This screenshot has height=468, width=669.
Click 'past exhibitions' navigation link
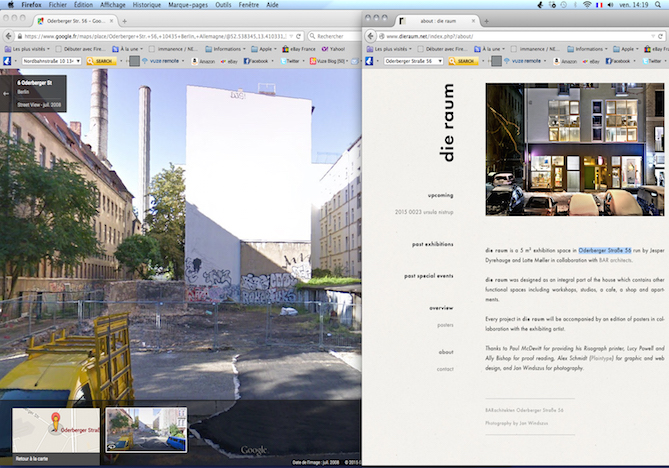[x=433, y=244]
